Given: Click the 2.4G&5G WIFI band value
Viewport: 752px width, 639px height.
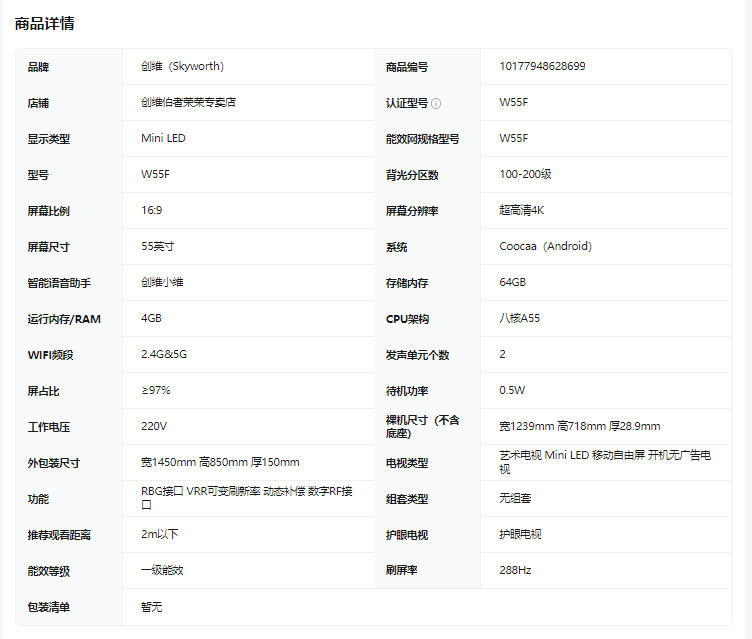Looking at the screenshot, I should click(163, 355).
